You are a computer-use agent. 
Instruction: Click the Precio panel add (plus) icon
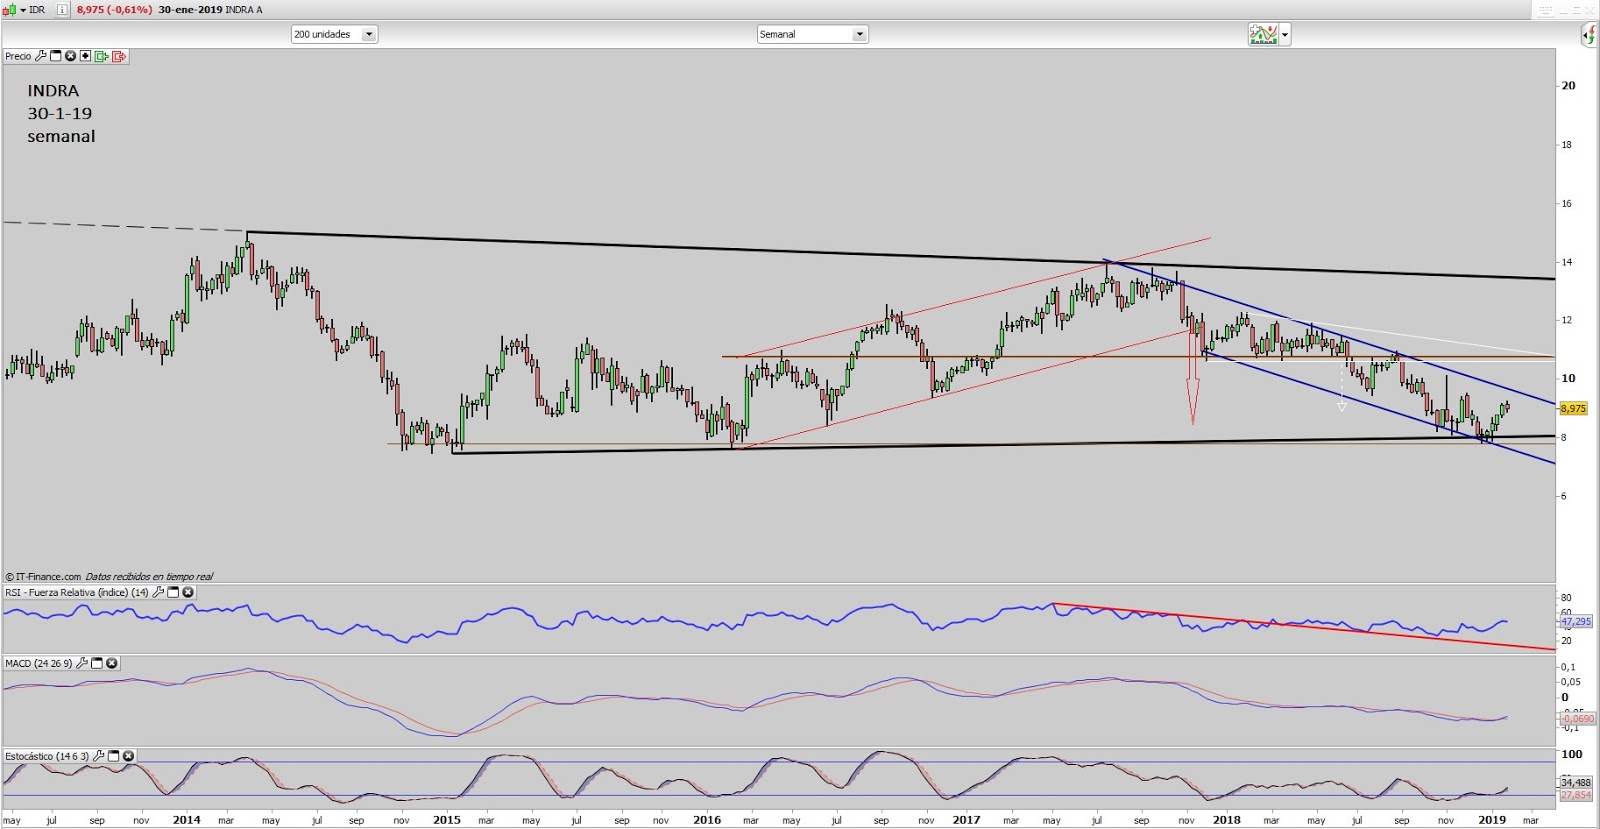tap(86, 56)
